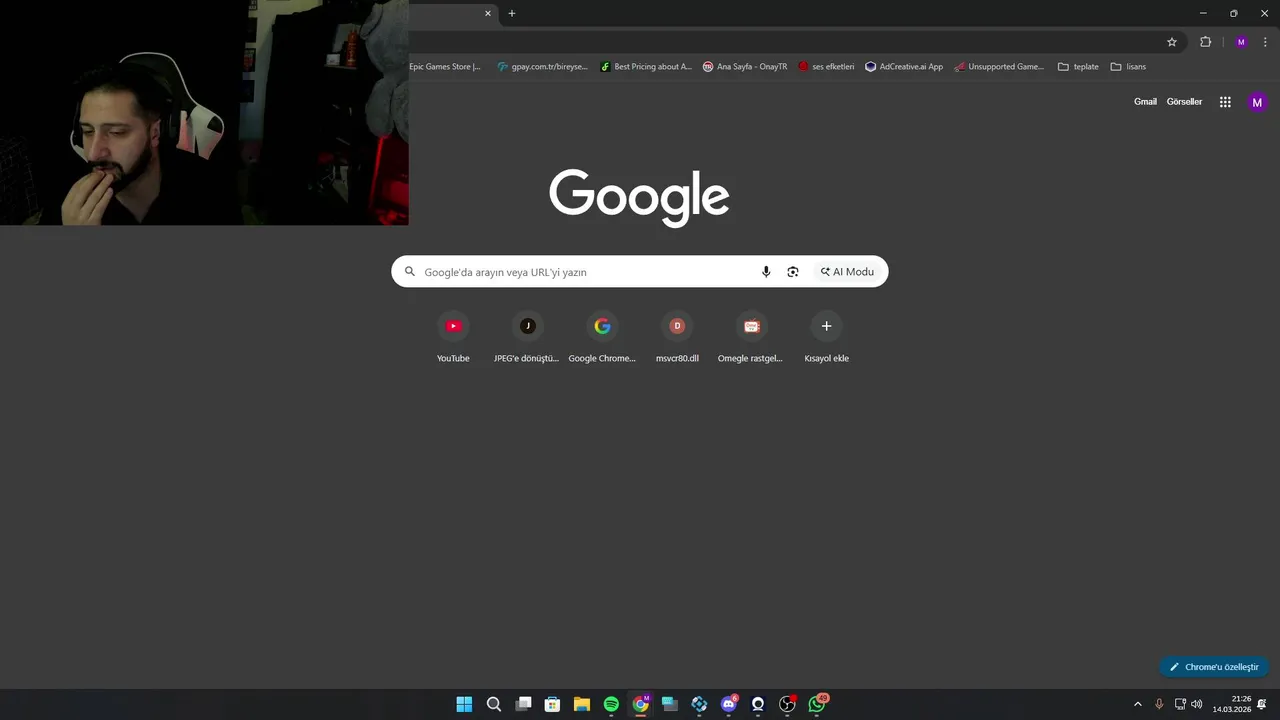The image size is (1280, 720).
Task: Open the msvcr80.dll shortcut tile
Action: [x=677, y=338]
